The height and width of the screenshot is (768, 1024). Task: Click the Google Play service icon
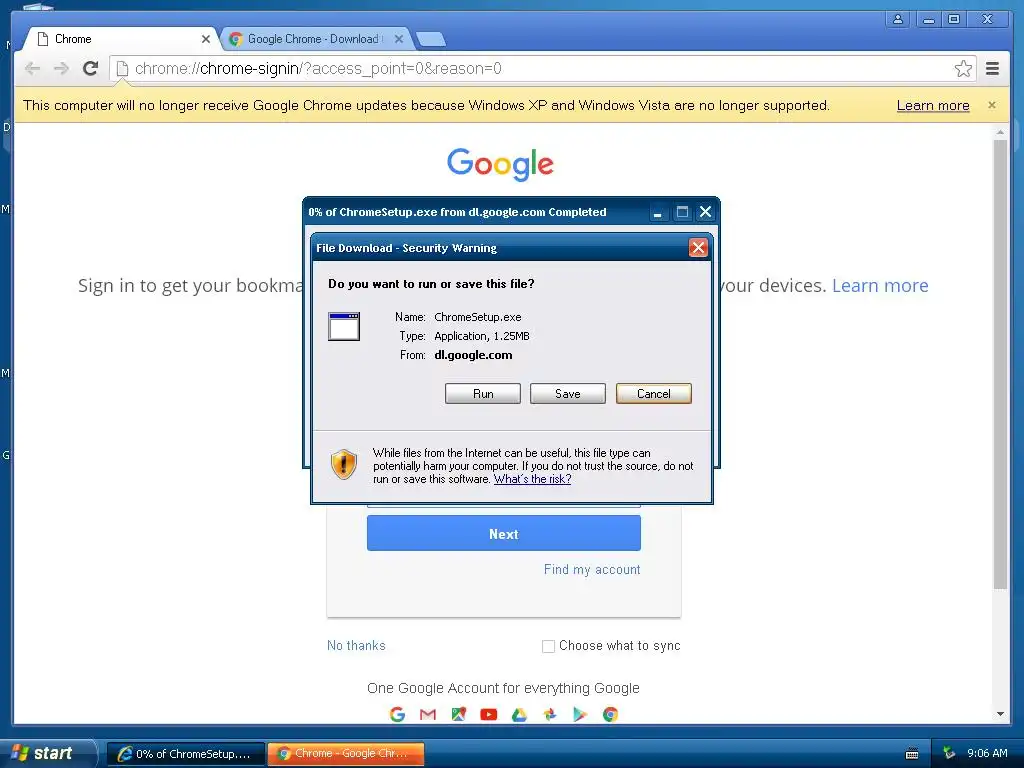(580, 714)
